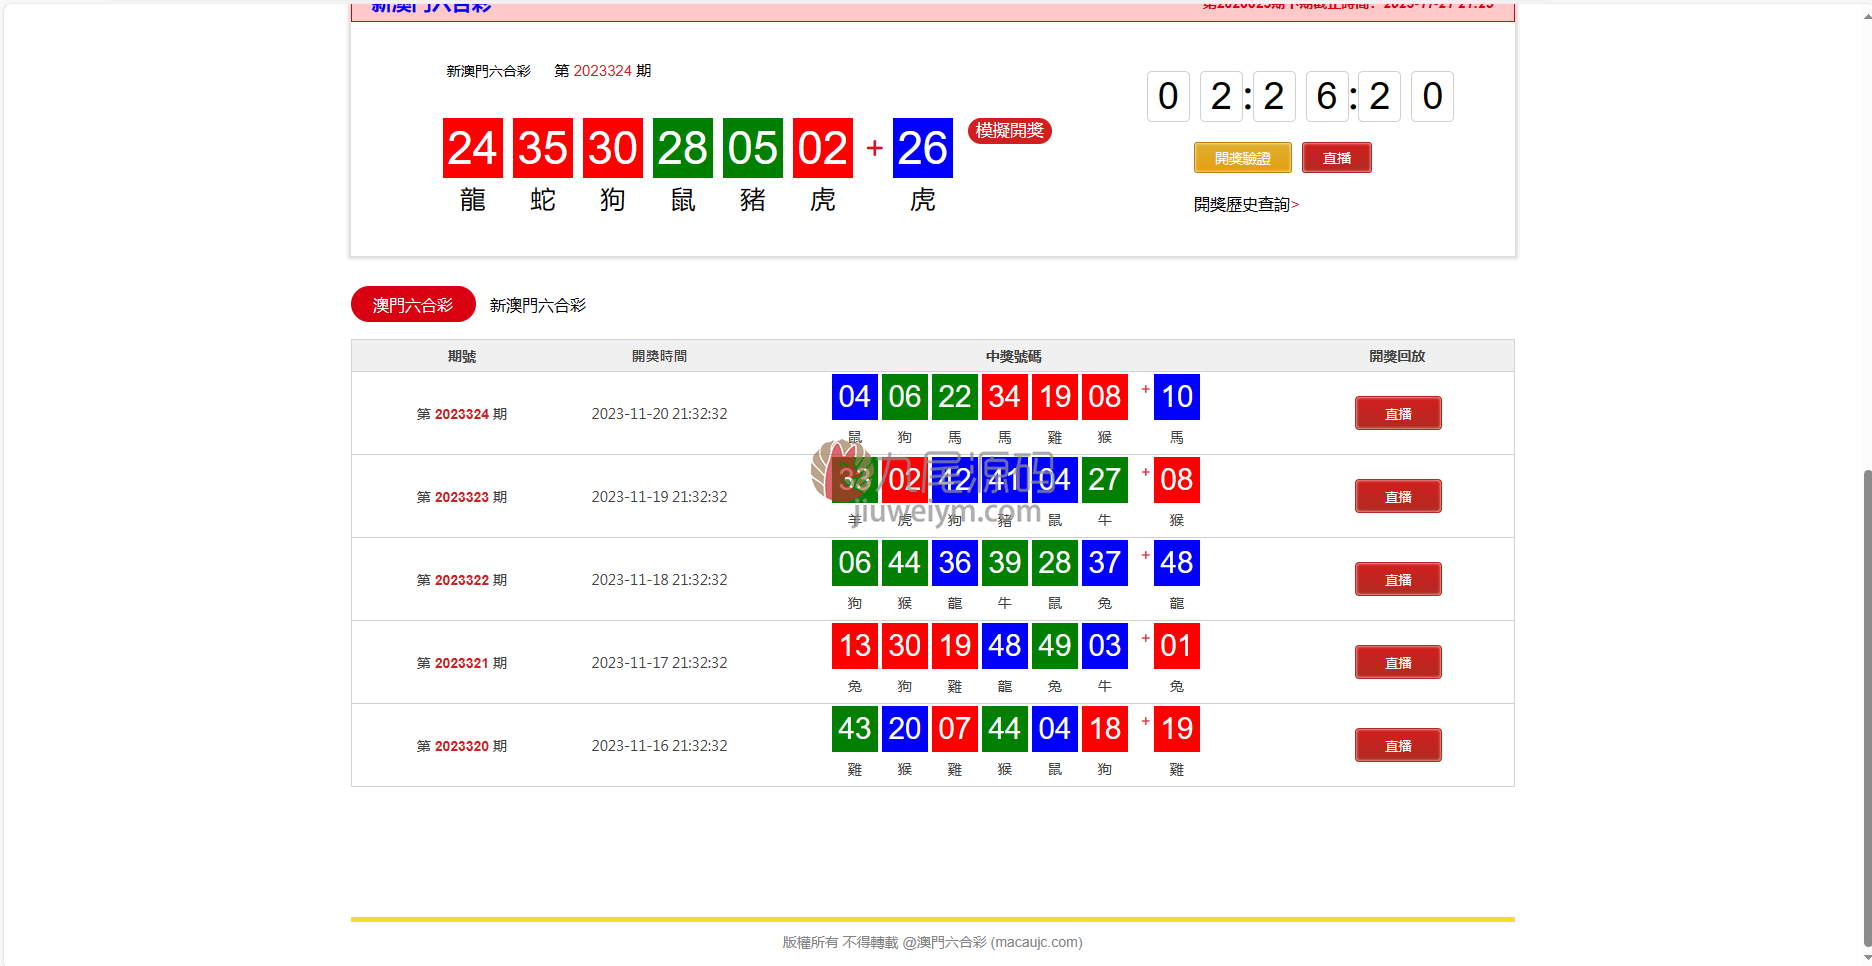
Task: Click draw time 2023-11-18 21:32:32
Action: (x=659, y=580)
